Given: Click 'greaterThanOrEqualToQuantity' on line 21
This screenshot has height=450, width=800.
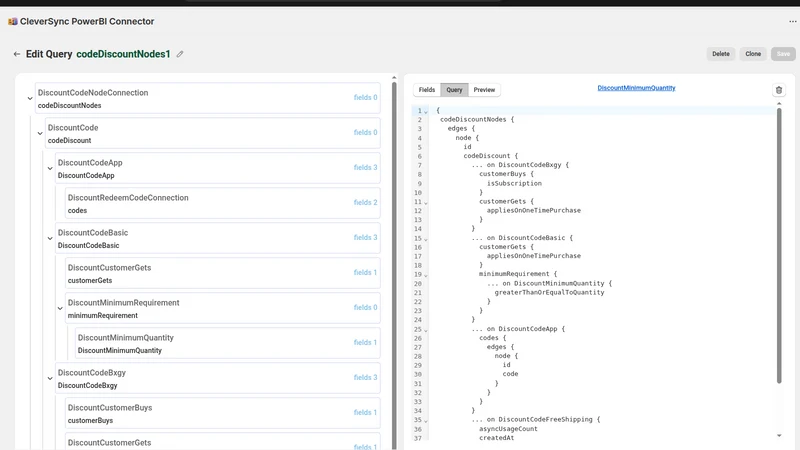Looking at the screenshot, I should pos(549,292).
